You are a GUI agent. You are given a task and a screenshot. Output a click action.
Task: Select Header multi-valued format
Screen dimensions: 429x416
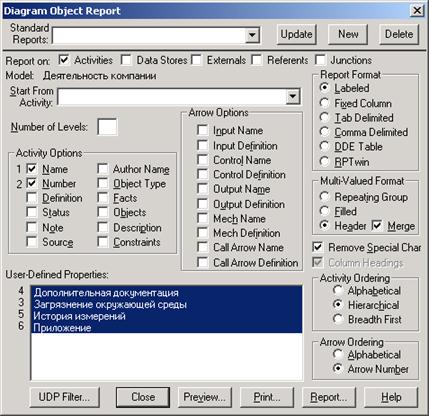click(324, 226)
